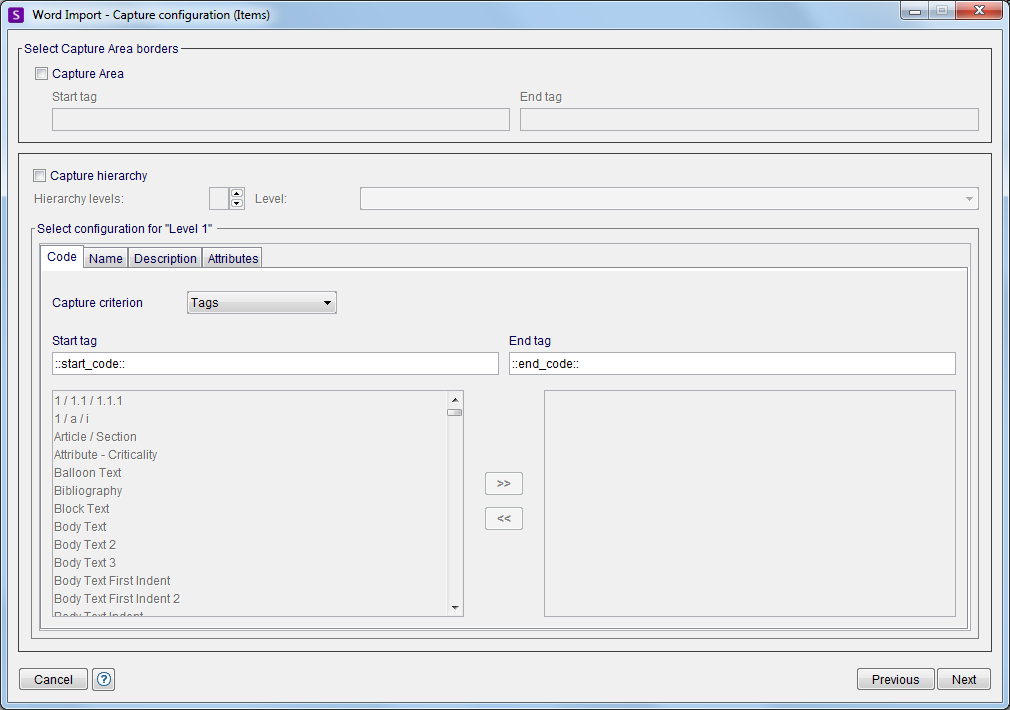This screenshot has width=1010, height=710.
Task: Click the Next button
Action: pos(963,679)
